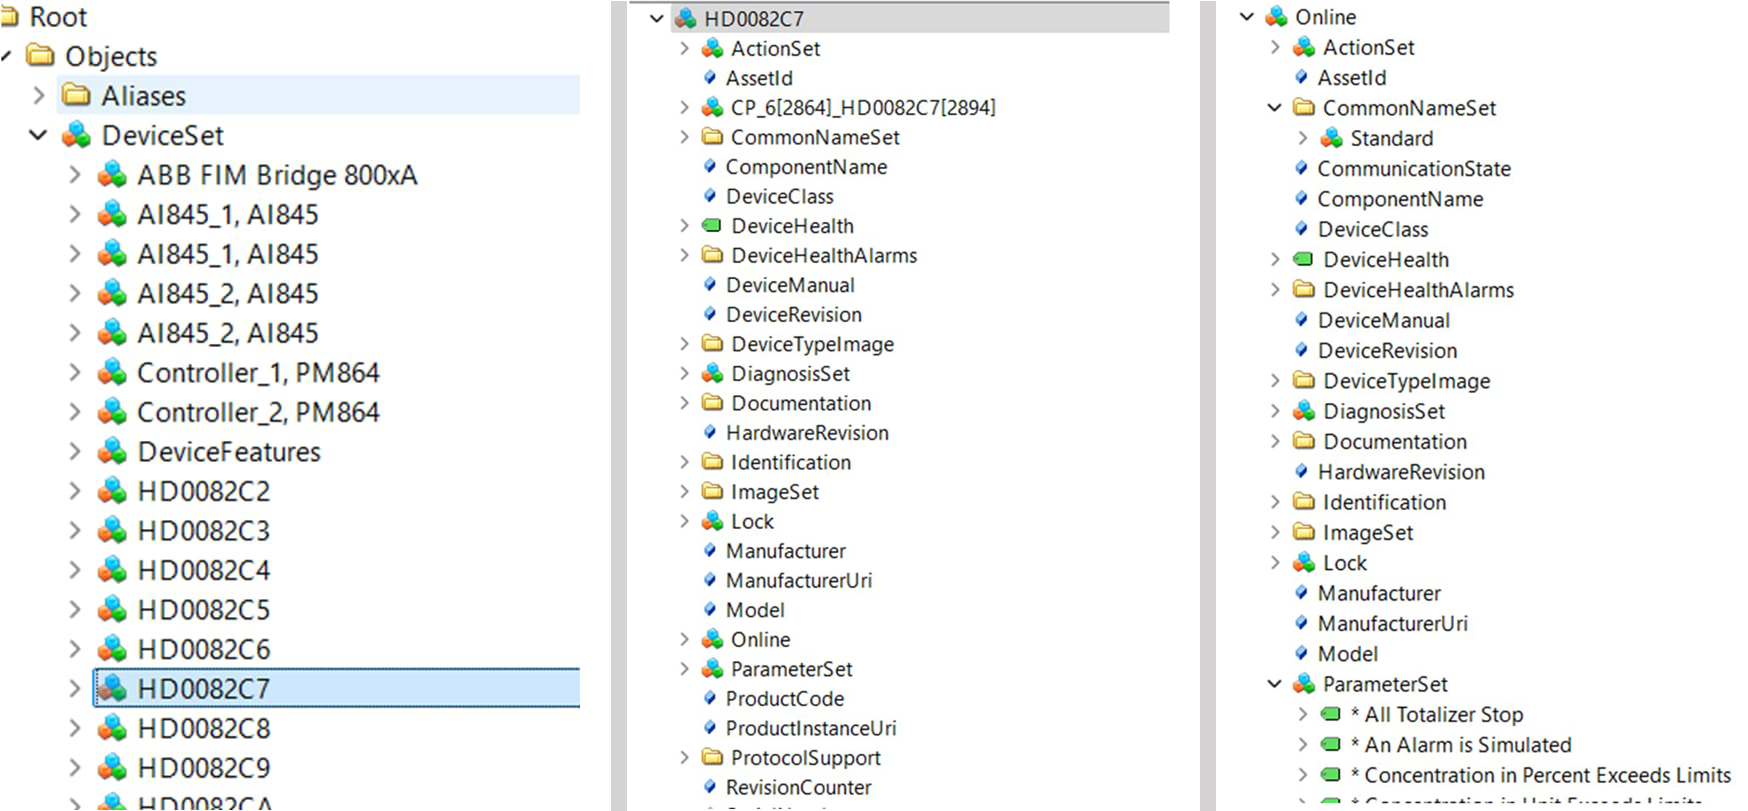Click the green All Totalizer Stop icon
1748x811 pixels.
[1330, 715]
